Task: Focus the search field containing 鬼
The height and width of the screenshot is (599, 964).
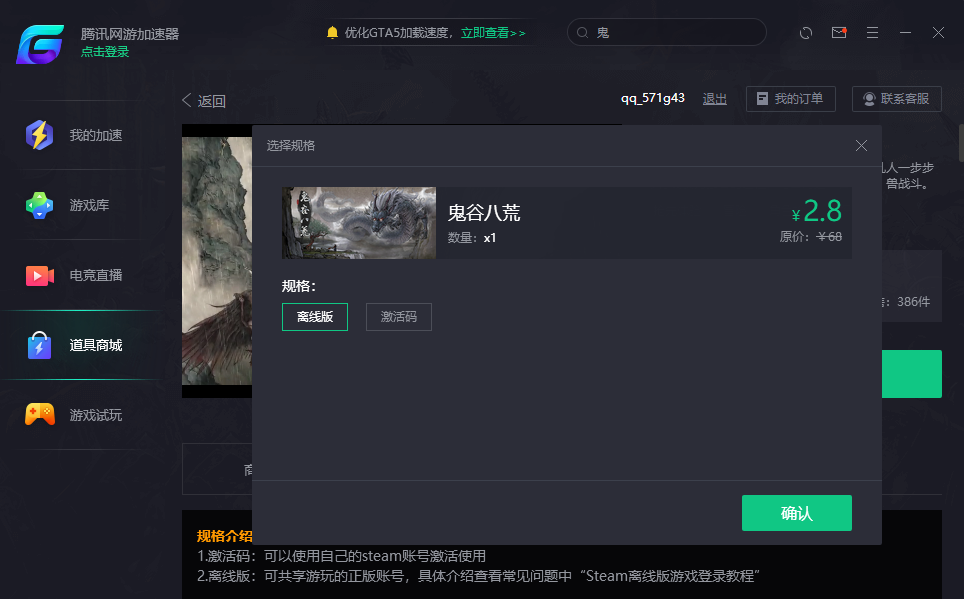Action: point(666,32)
